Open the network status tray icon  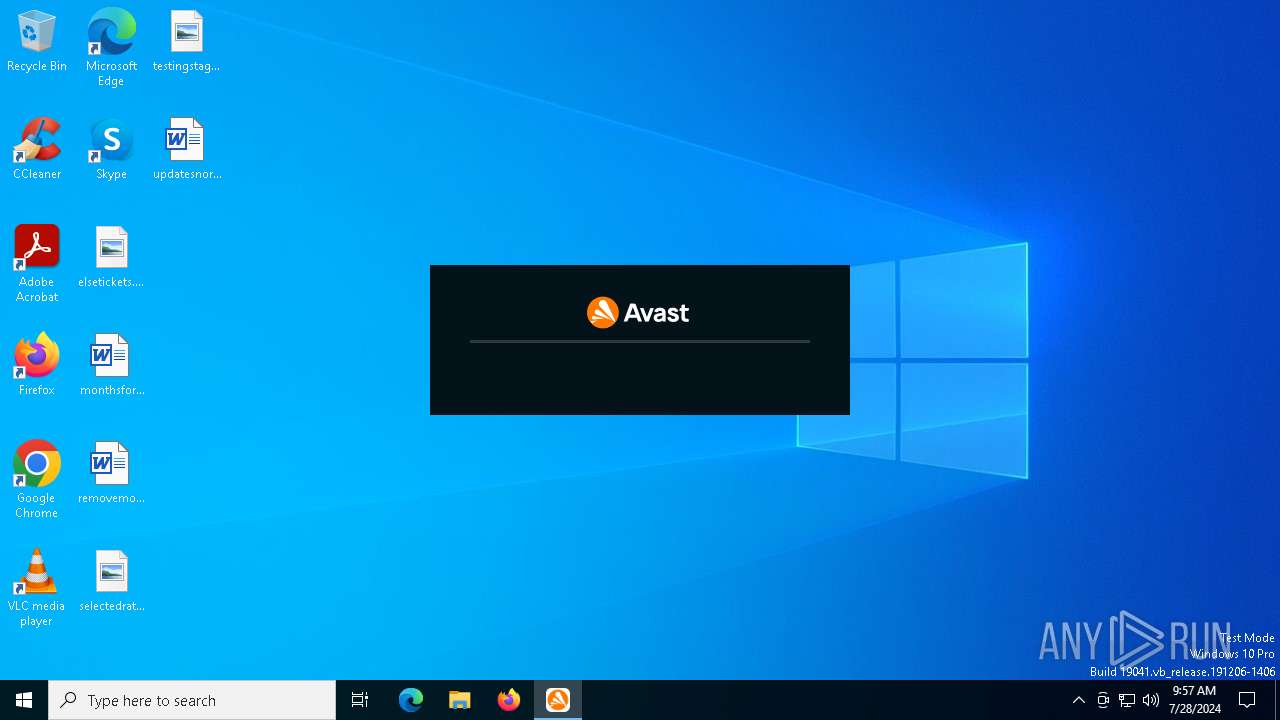click(x=1127, y=700)
